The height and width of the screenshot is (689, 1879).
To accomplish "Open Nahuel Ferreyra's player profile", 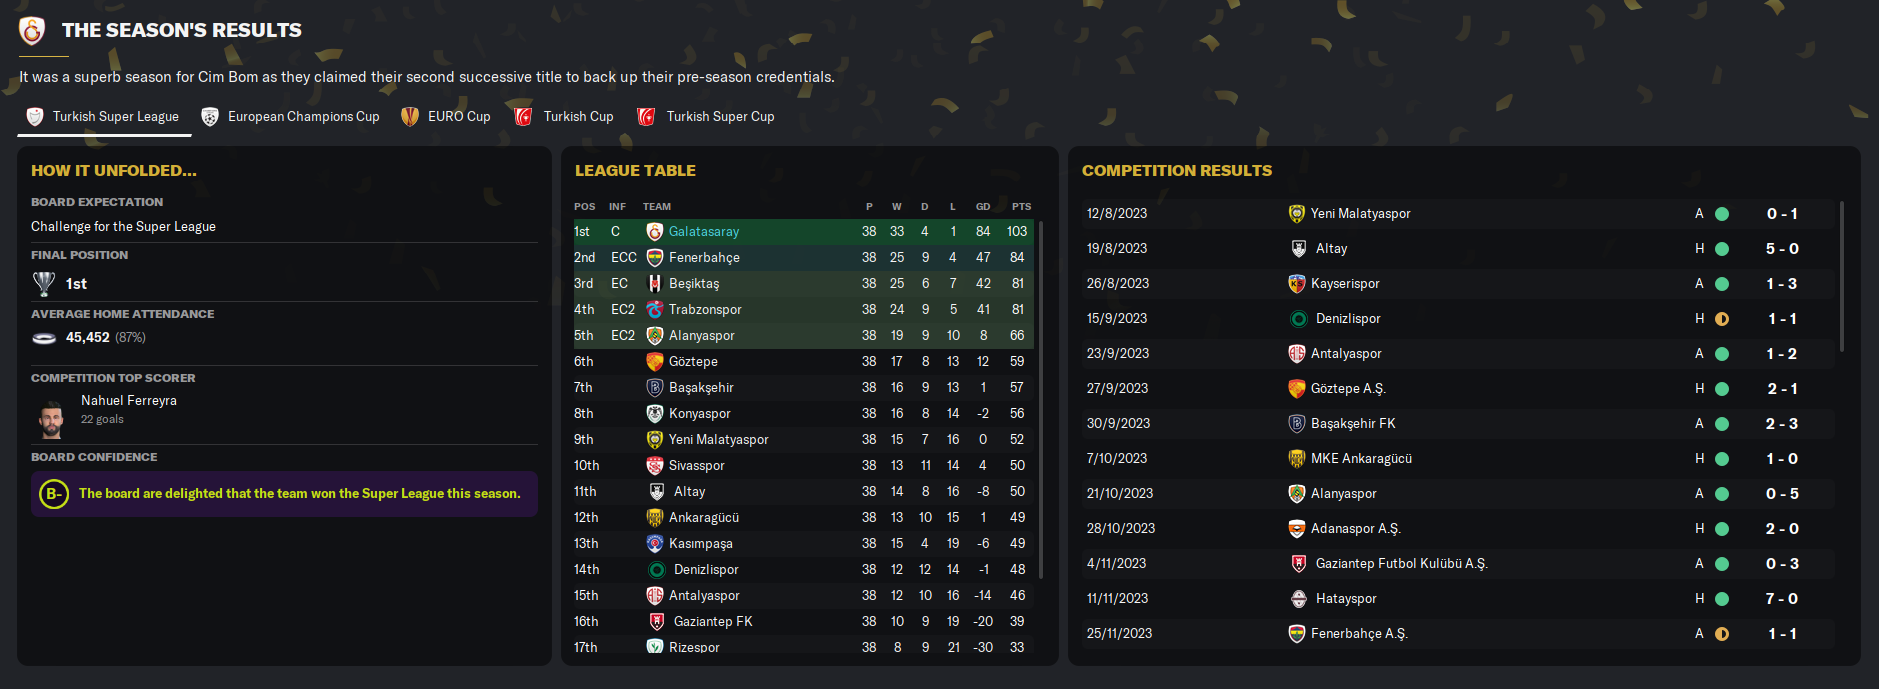I will 129,401.
